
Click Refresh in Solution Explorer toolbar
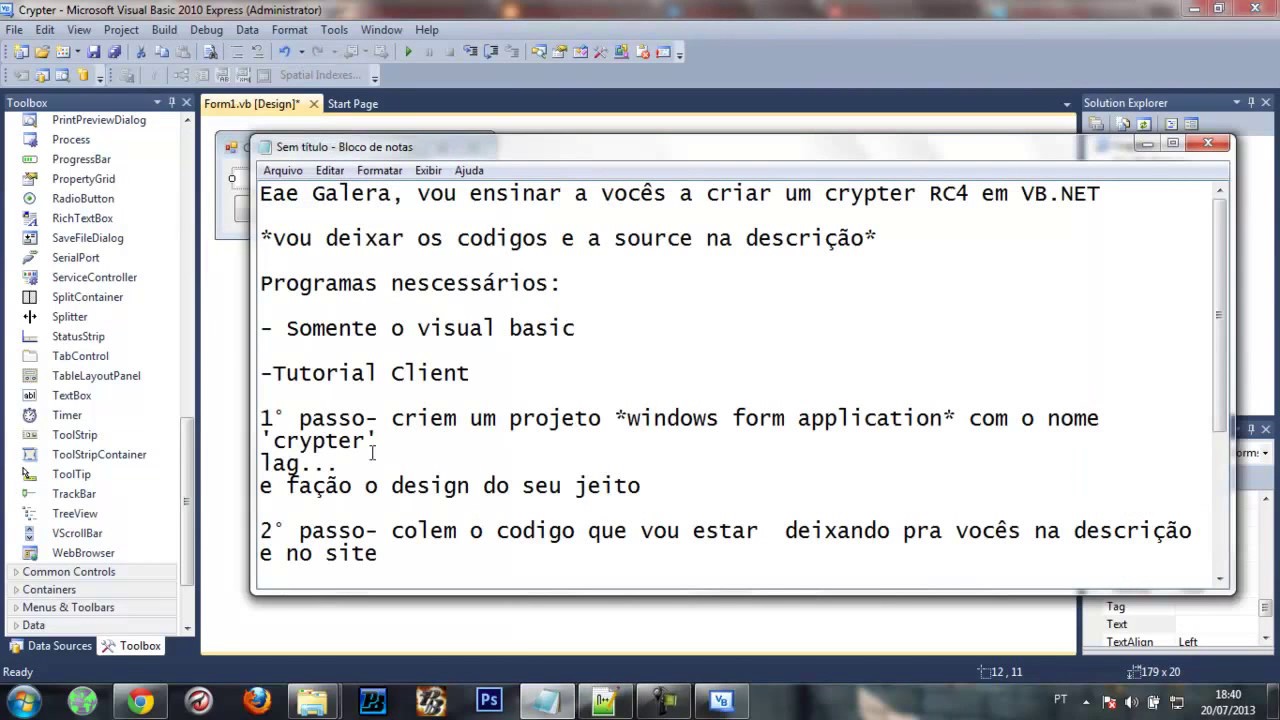[x=1144, y=124]
